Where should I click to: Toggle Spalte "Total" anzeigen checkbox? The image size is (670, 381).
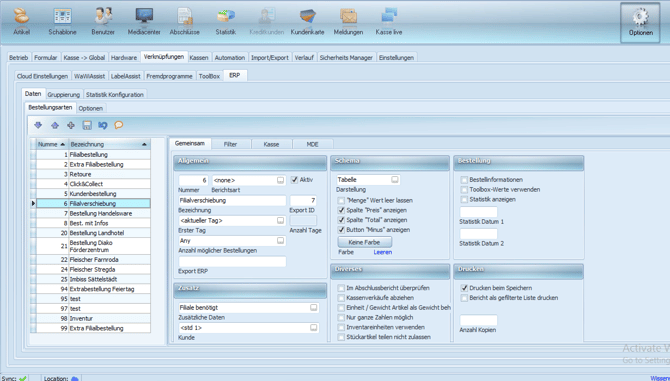(341, 220)
